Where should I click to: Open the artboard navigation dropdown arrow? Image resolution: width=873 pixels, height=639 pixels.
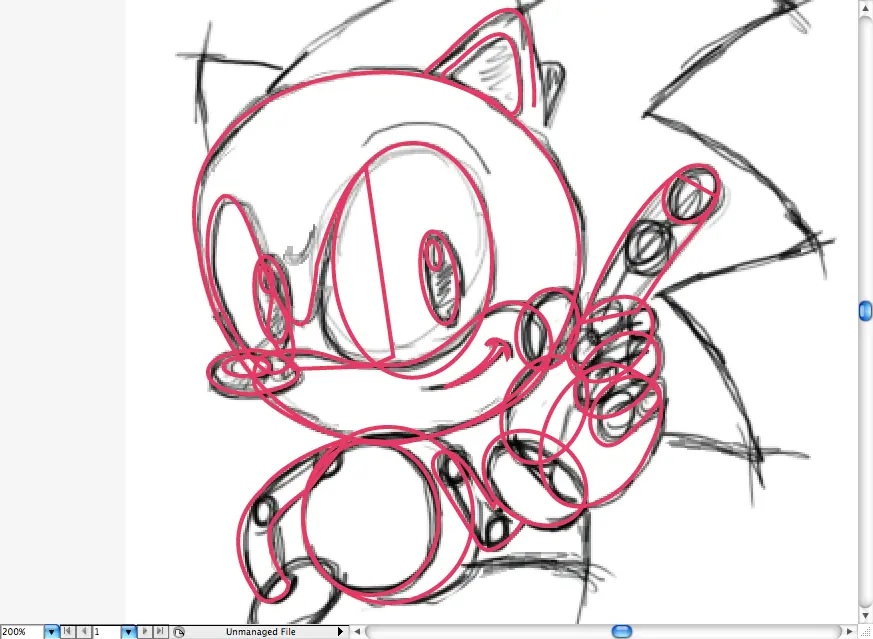(129, 632)
